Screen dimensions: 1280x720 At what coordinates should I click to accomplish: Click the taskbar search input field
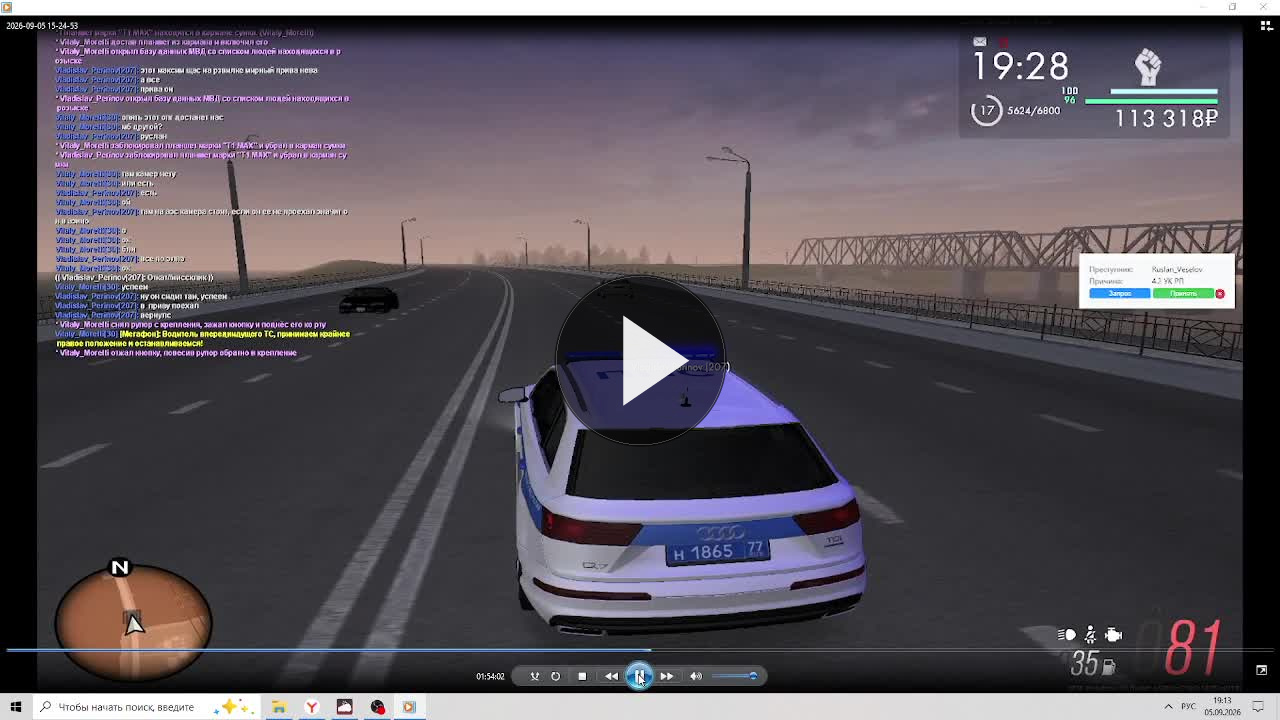click(145, 707)
